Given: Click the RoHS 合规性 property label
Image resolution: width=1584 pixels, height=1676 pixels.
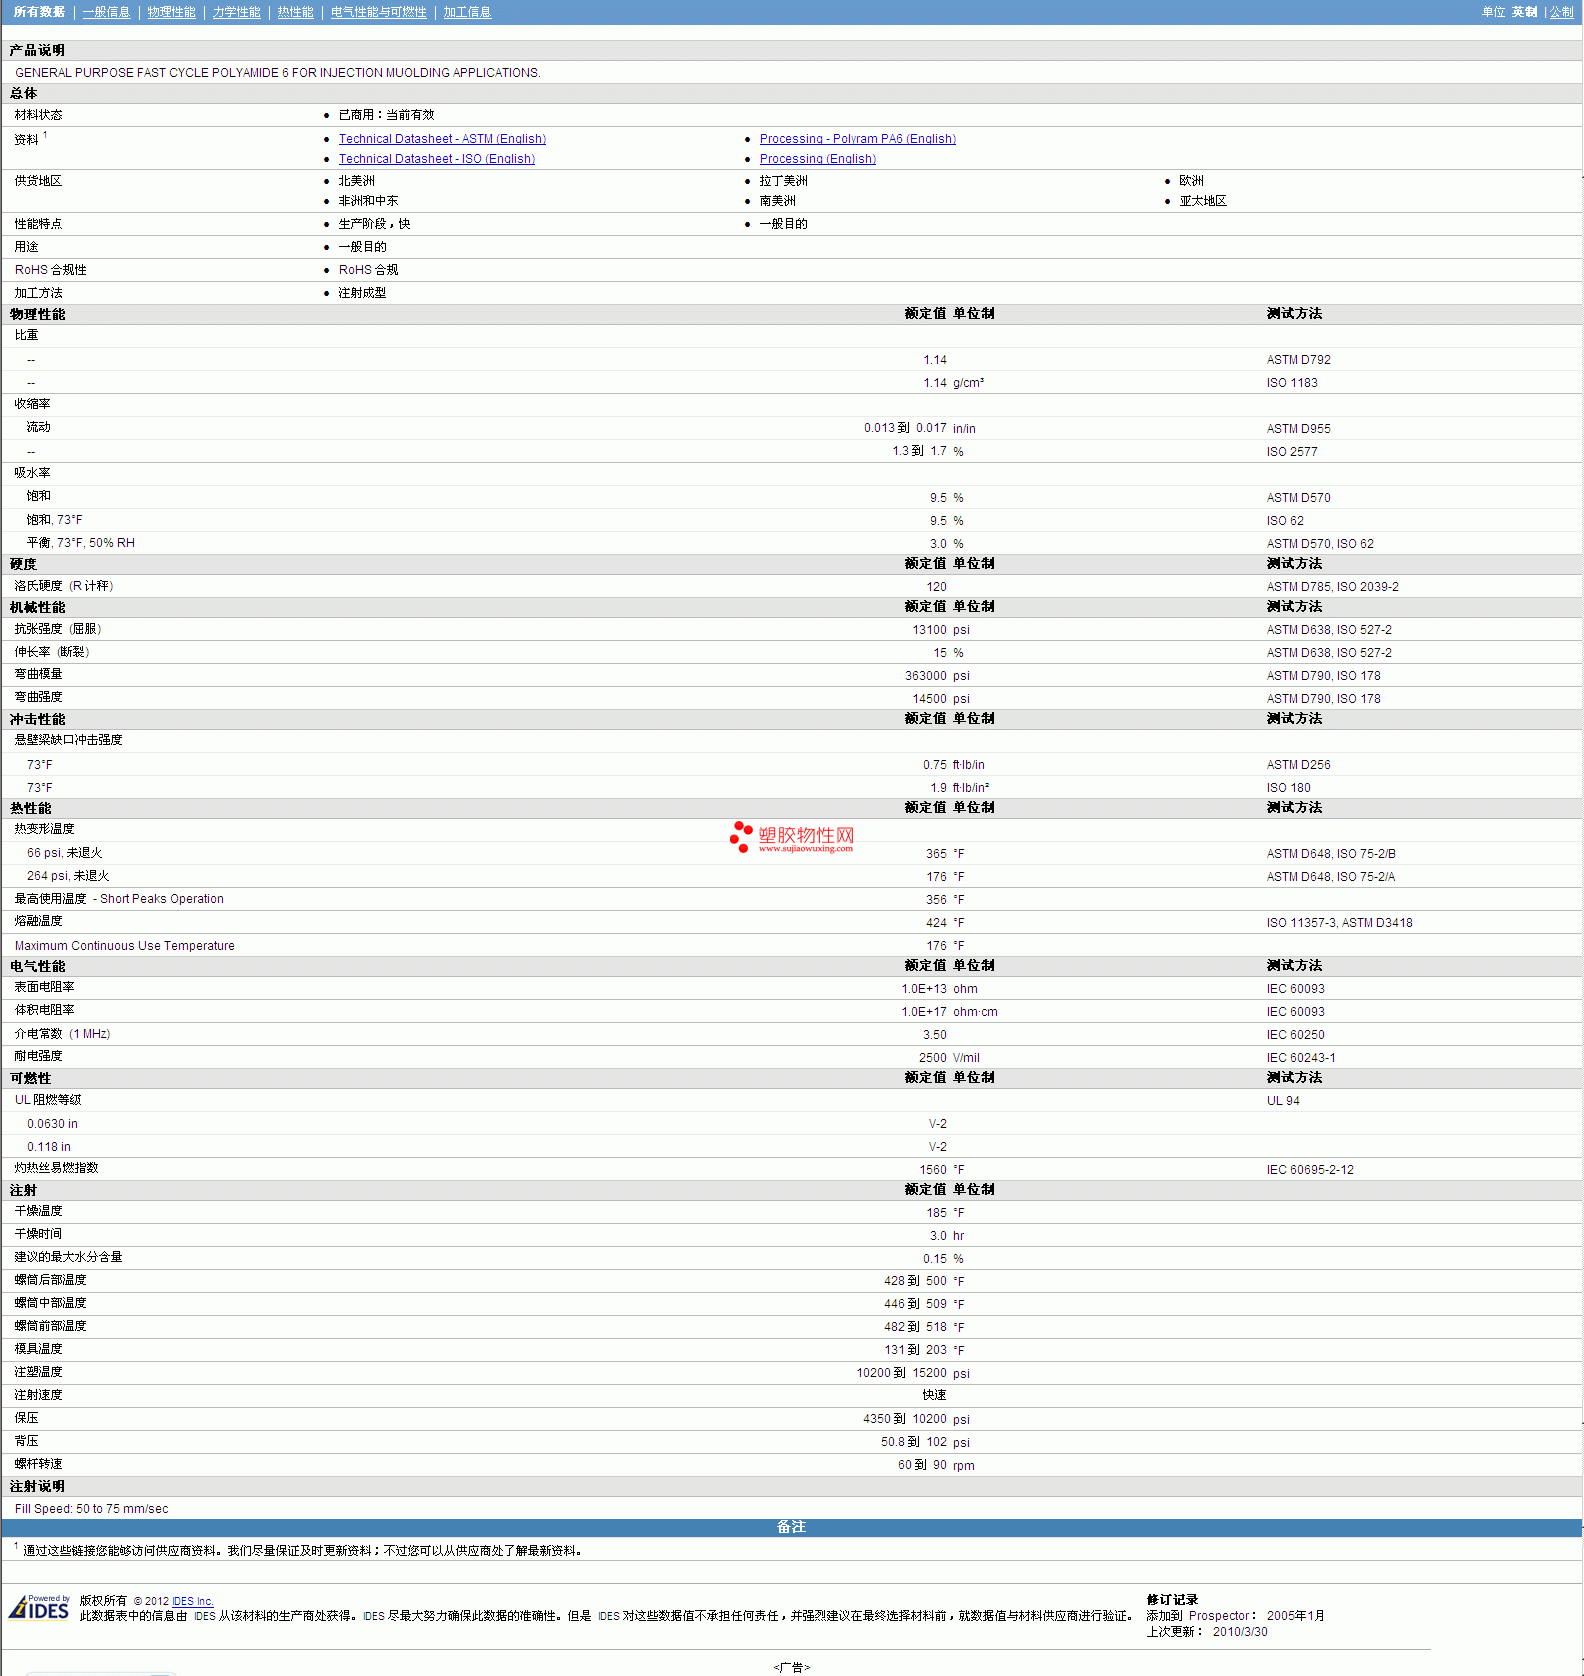Looking at the screenshot, I should pyautogui.click(x=50, y=270).
